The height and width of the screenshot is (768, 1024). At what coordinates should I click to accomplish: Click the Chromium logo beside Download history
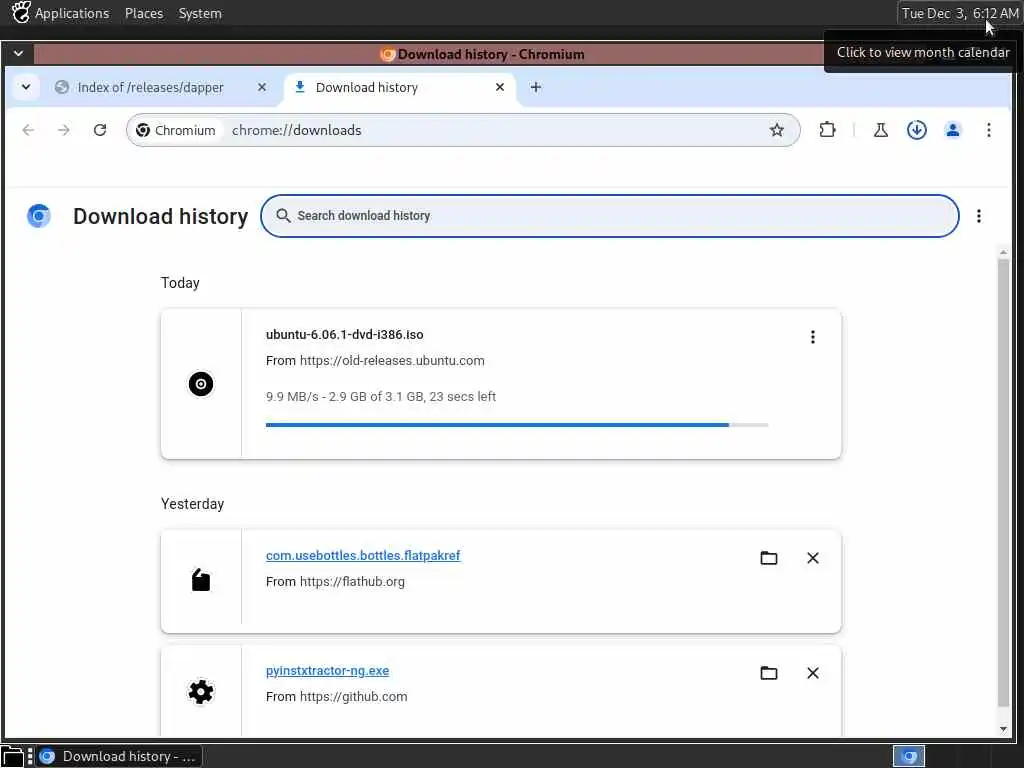39,216
